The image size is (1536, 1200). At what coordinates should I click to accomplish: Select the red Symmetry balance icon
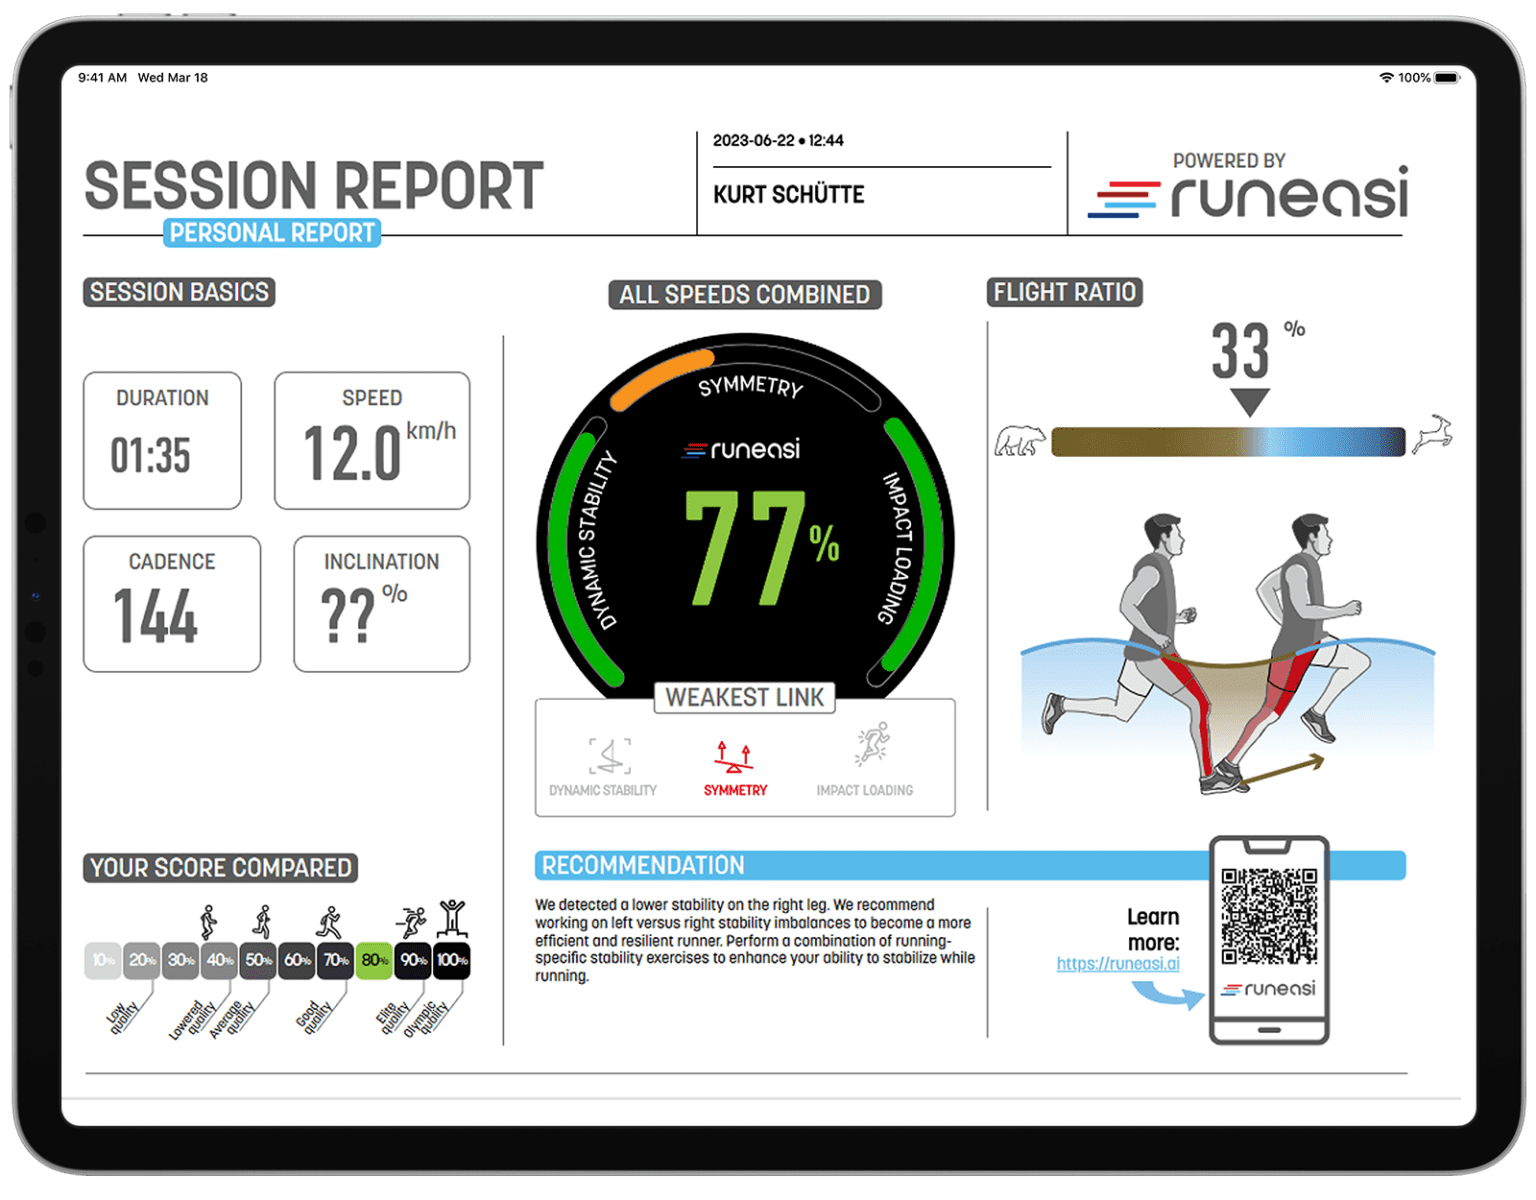734,757
